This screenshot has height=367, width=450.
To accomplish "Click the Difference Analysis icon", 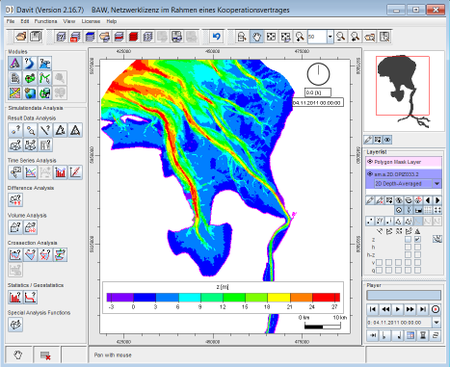I will click(15, 200).
